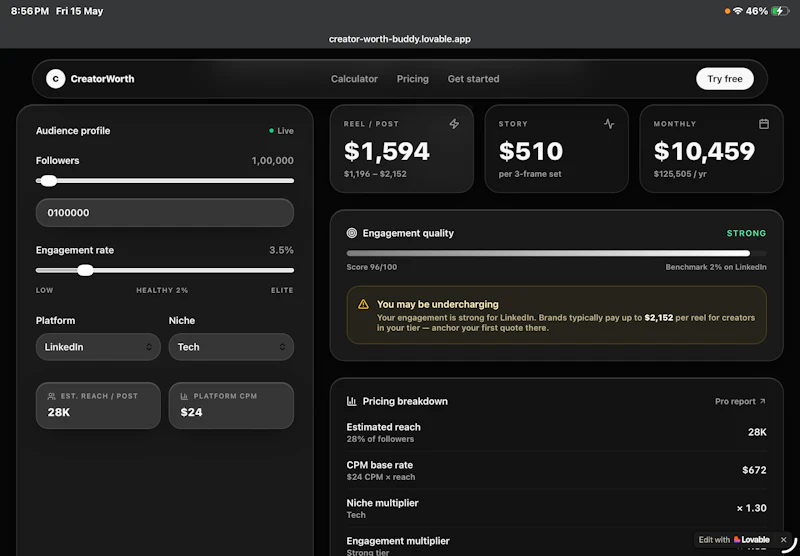This screenshot has height=556, width=800.
Task: Open the Pricing nav item
Action: tap(413, 79)
